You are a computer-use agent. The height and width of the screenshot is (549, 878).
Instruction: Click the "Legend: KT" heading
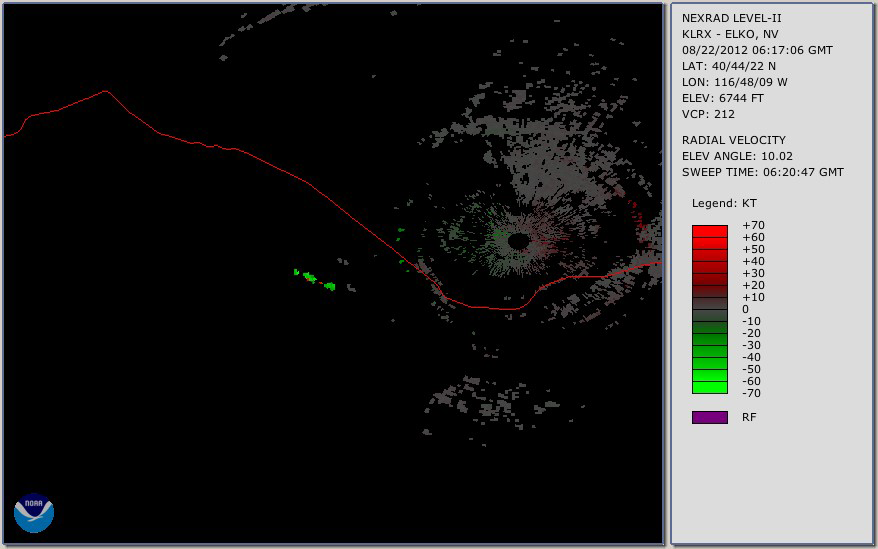tap(724, 203)
